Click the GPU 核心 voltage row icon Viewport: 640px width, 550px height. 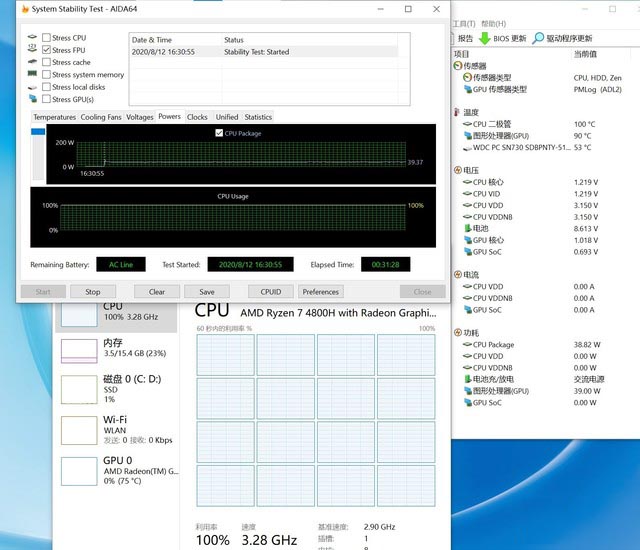[x=468, y=240]
